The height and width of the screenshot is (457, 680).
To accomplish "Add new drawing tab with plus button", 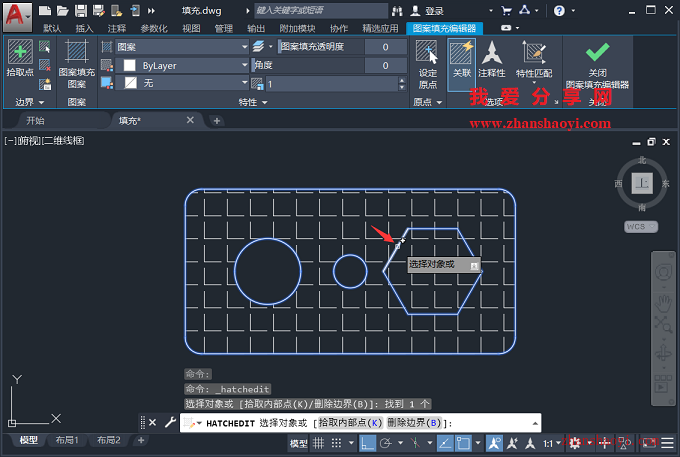I will [x=217, y=121].
